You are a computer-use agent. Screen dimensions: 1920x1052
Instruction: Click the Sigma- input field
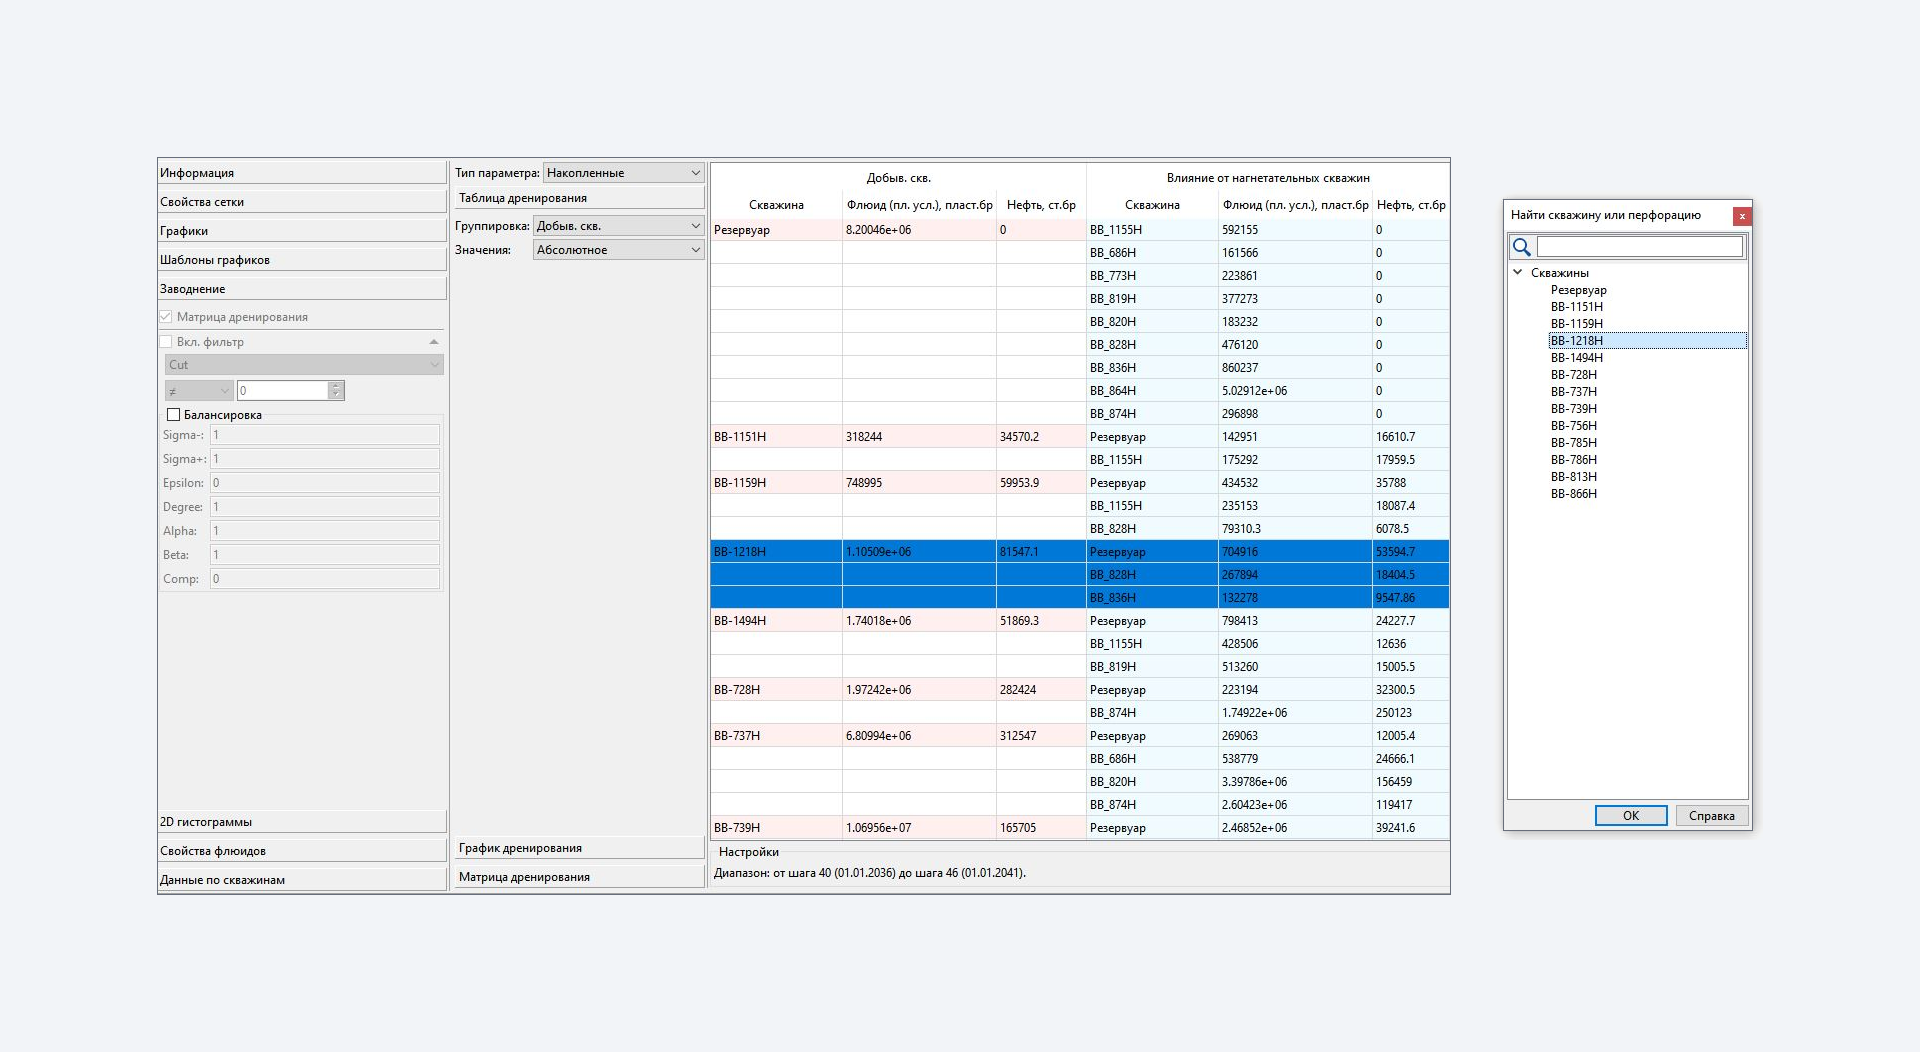(325, 435)
